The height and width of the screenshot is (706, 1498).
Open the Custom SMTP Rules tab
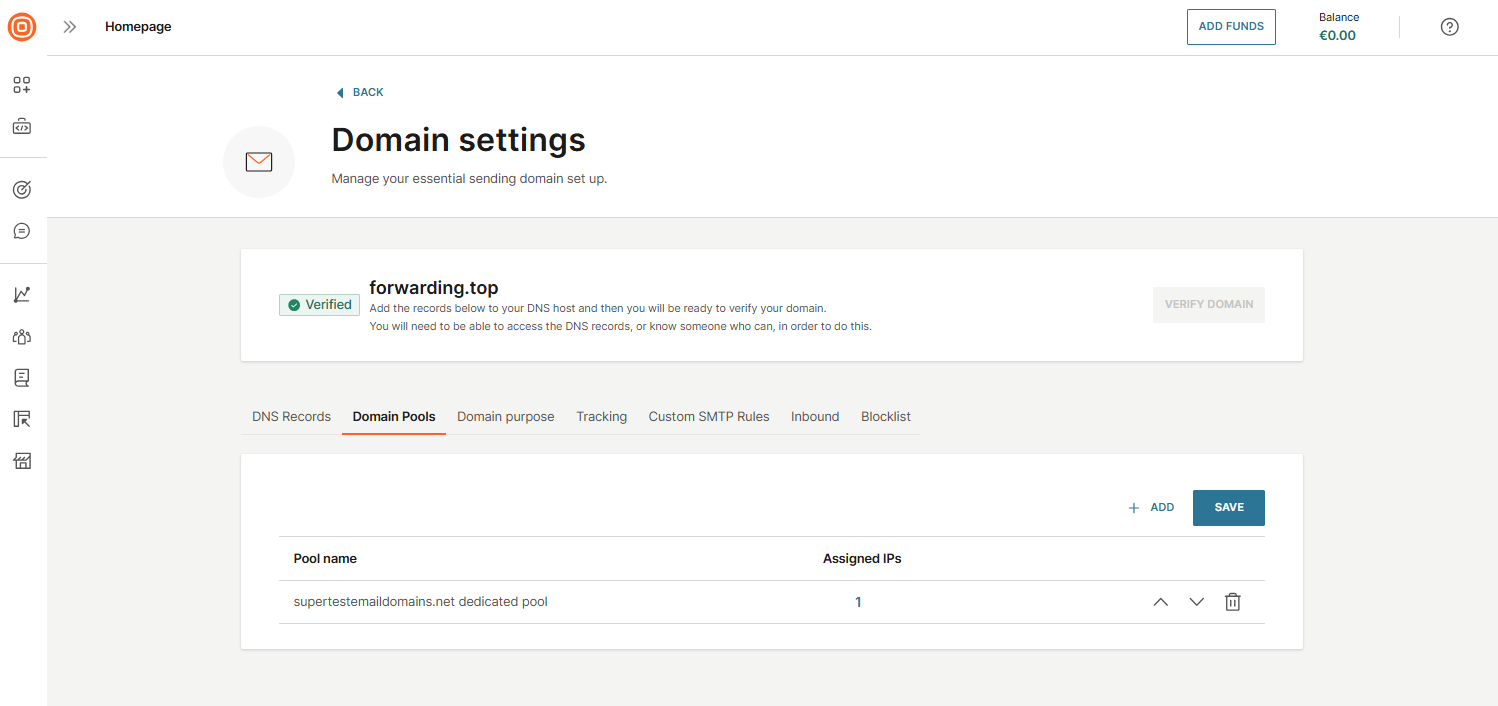click(709, 416)
